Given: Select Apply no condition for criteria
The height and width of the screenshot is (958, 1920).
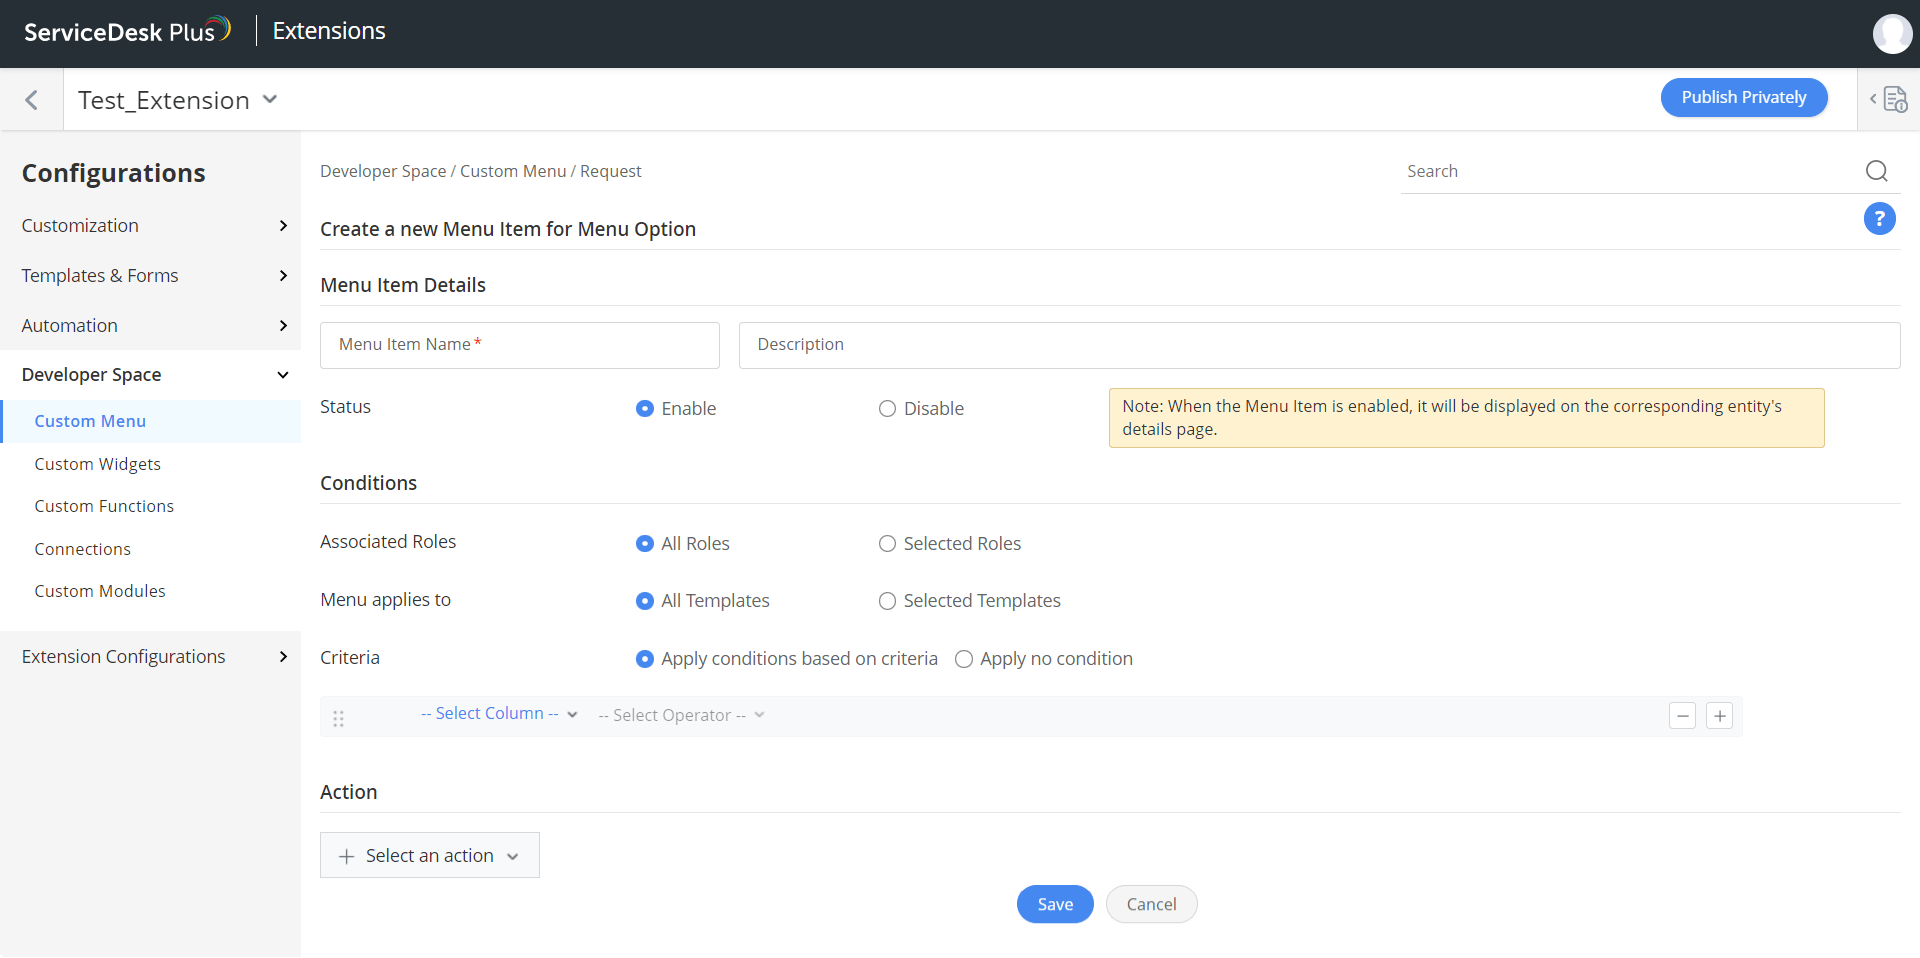Looking at the screenshot, I should click(963, 658).
